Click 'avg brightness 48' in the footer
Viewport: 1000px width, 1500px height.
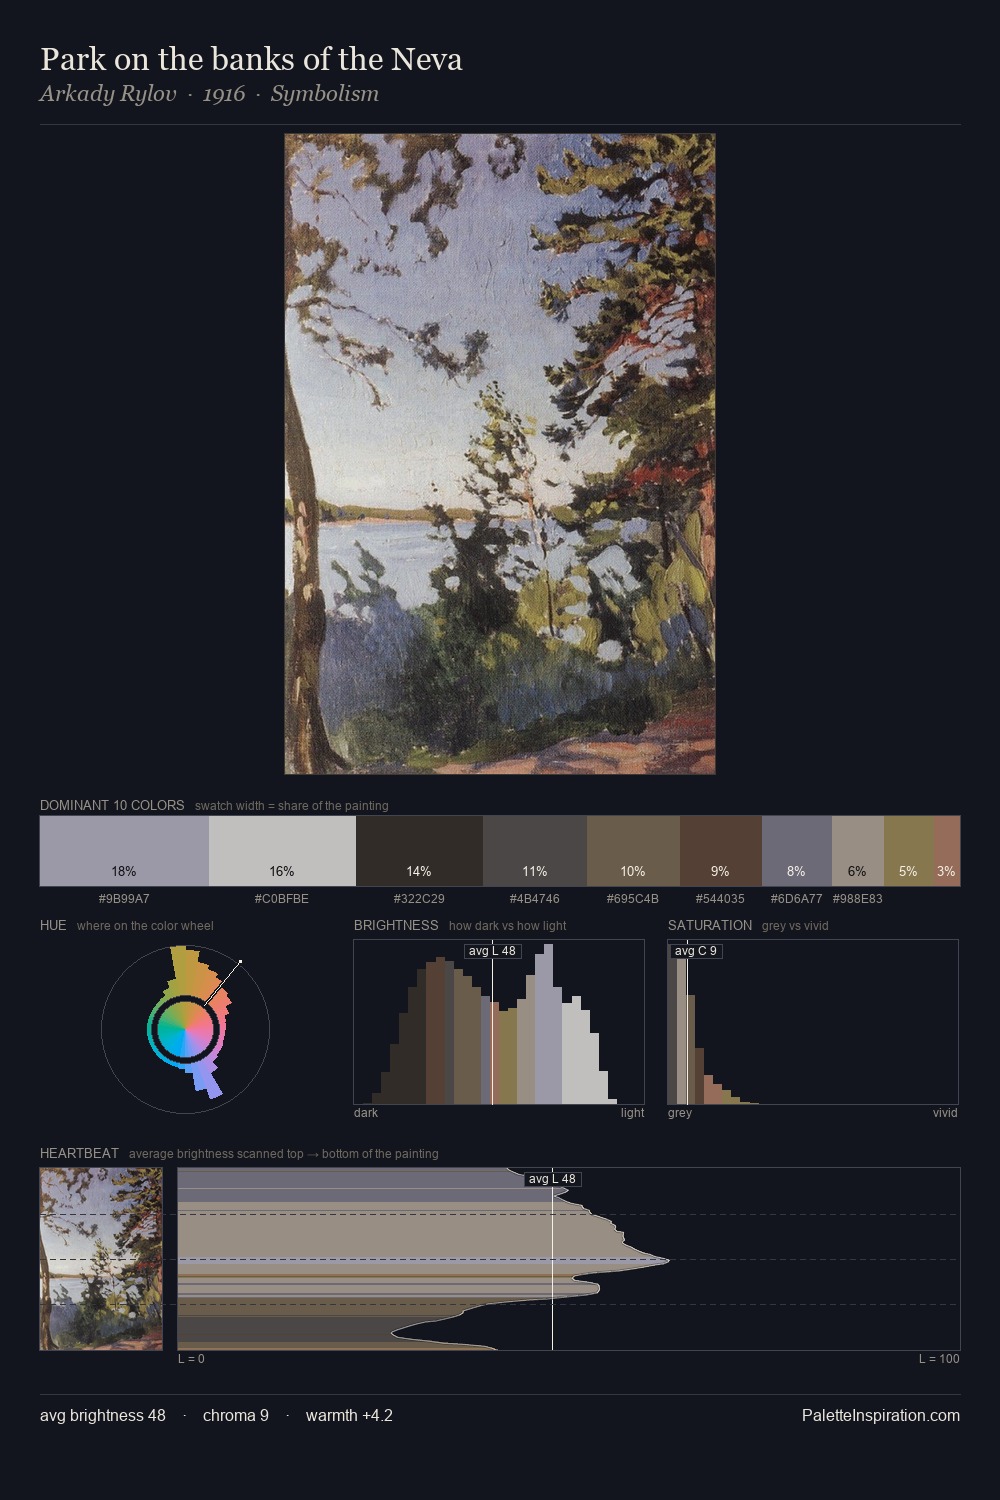click(x=103, y=1415)
